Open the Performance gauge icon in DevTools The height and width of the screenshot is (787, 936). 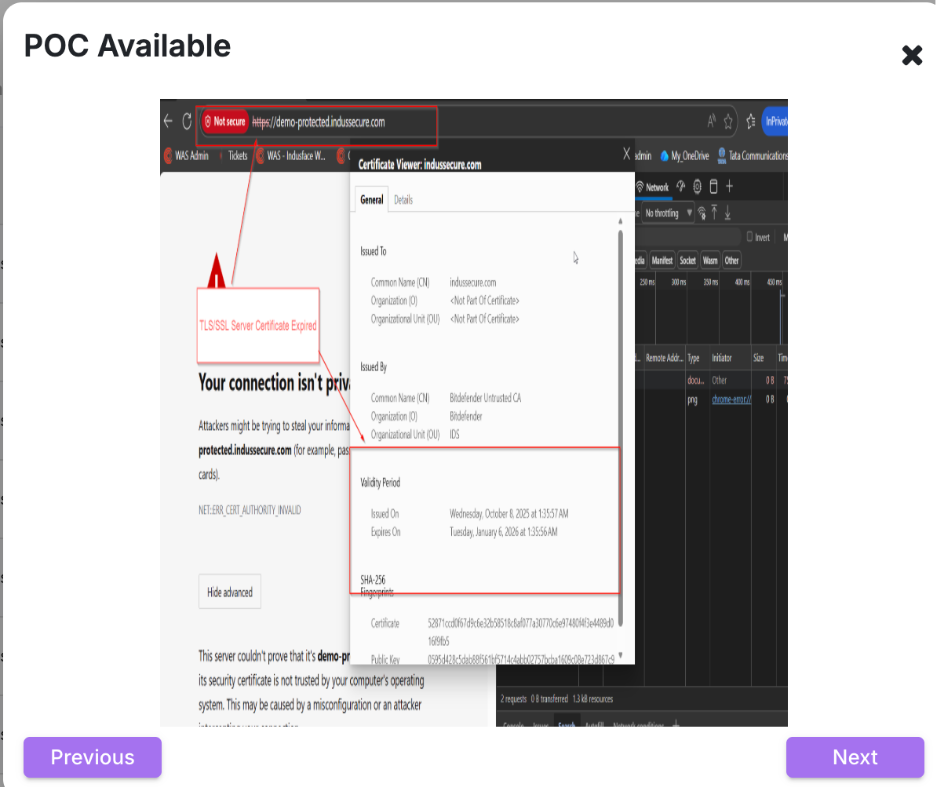coord(681,186)
